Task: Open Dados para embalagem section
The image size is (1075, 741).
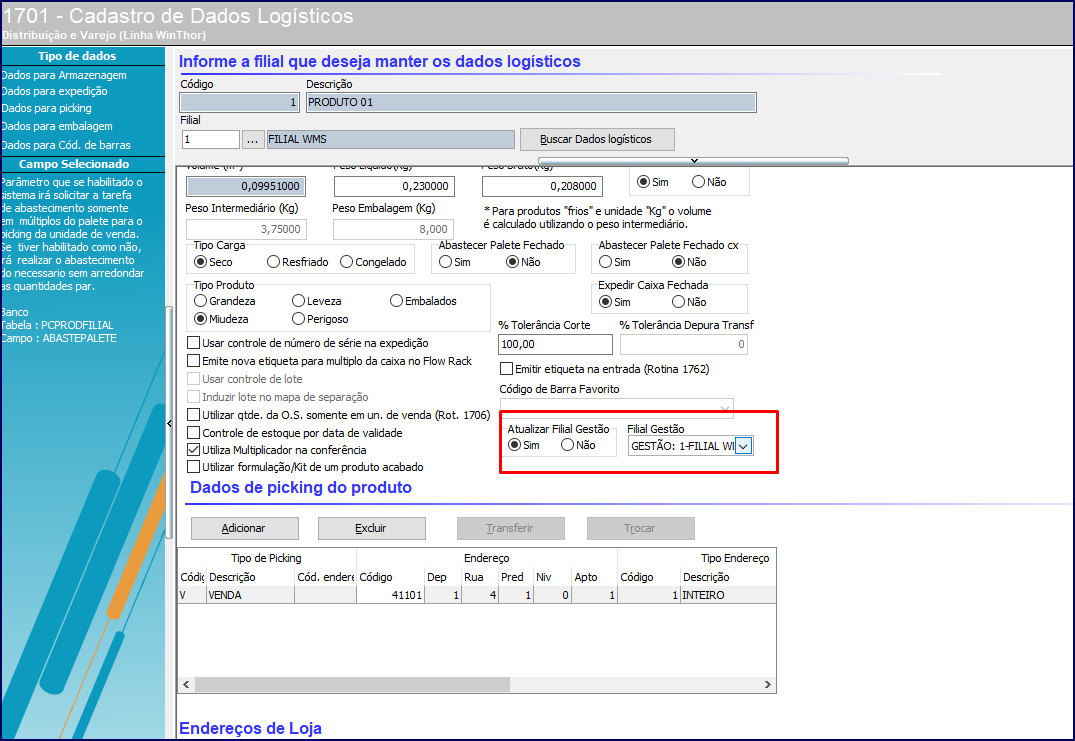Action: tap(57, 126)
